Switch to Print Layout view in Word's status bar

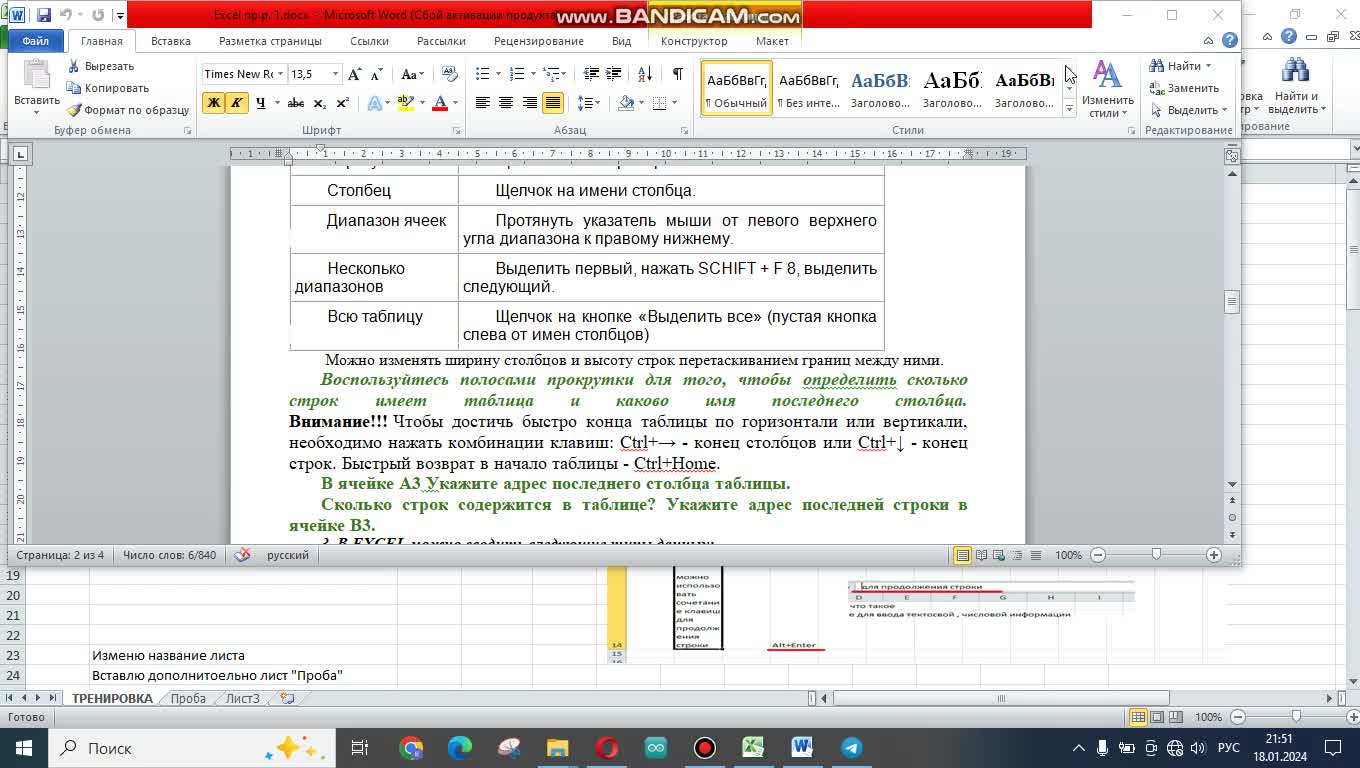click(962, 555)
